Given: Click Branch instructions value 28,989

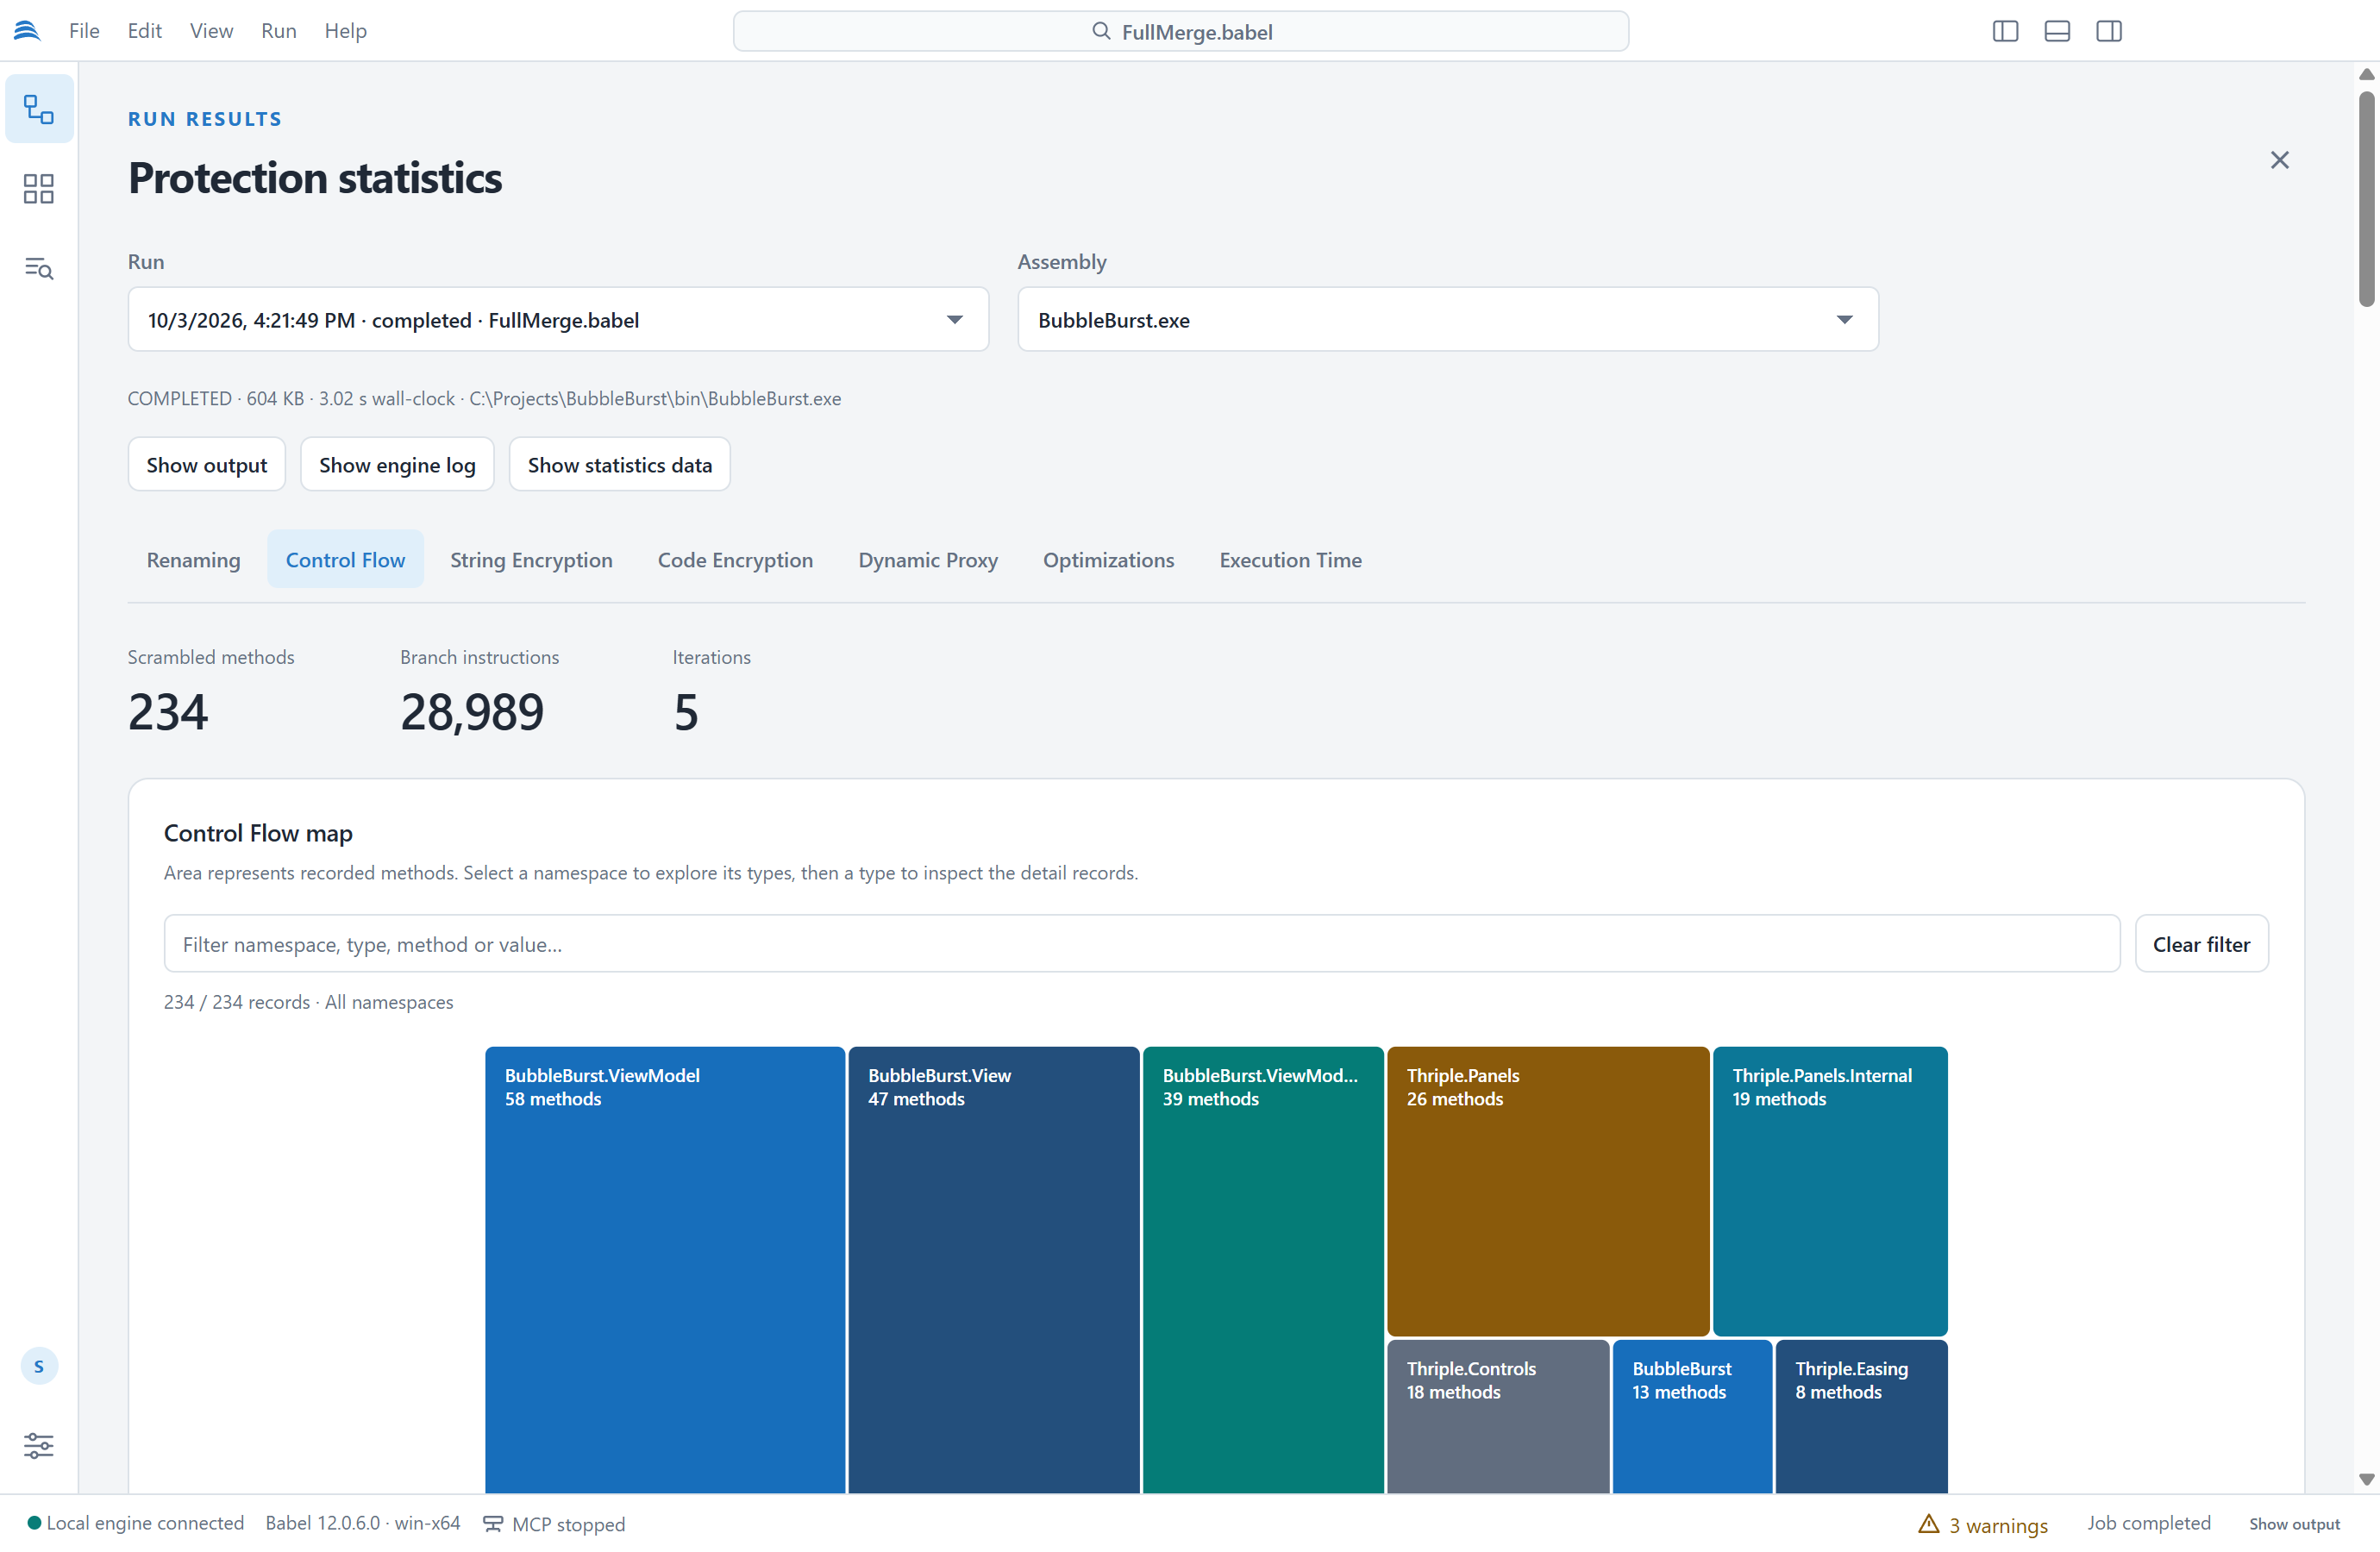Looking at the screenshot, I should coord(472,712).
